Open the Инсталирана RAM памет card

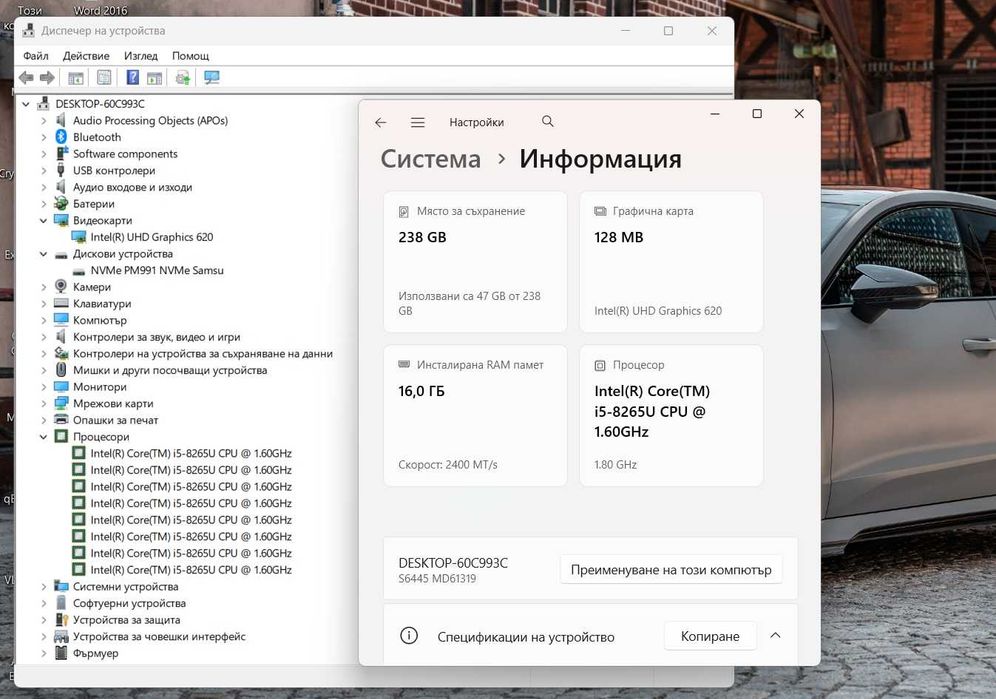475,416
